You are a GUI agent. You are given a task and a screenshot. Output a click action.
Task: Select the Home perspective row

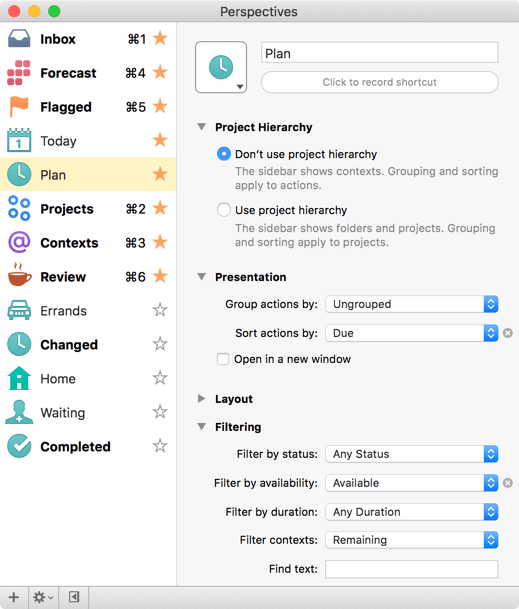pyautogui.click(x=88, y=378)
